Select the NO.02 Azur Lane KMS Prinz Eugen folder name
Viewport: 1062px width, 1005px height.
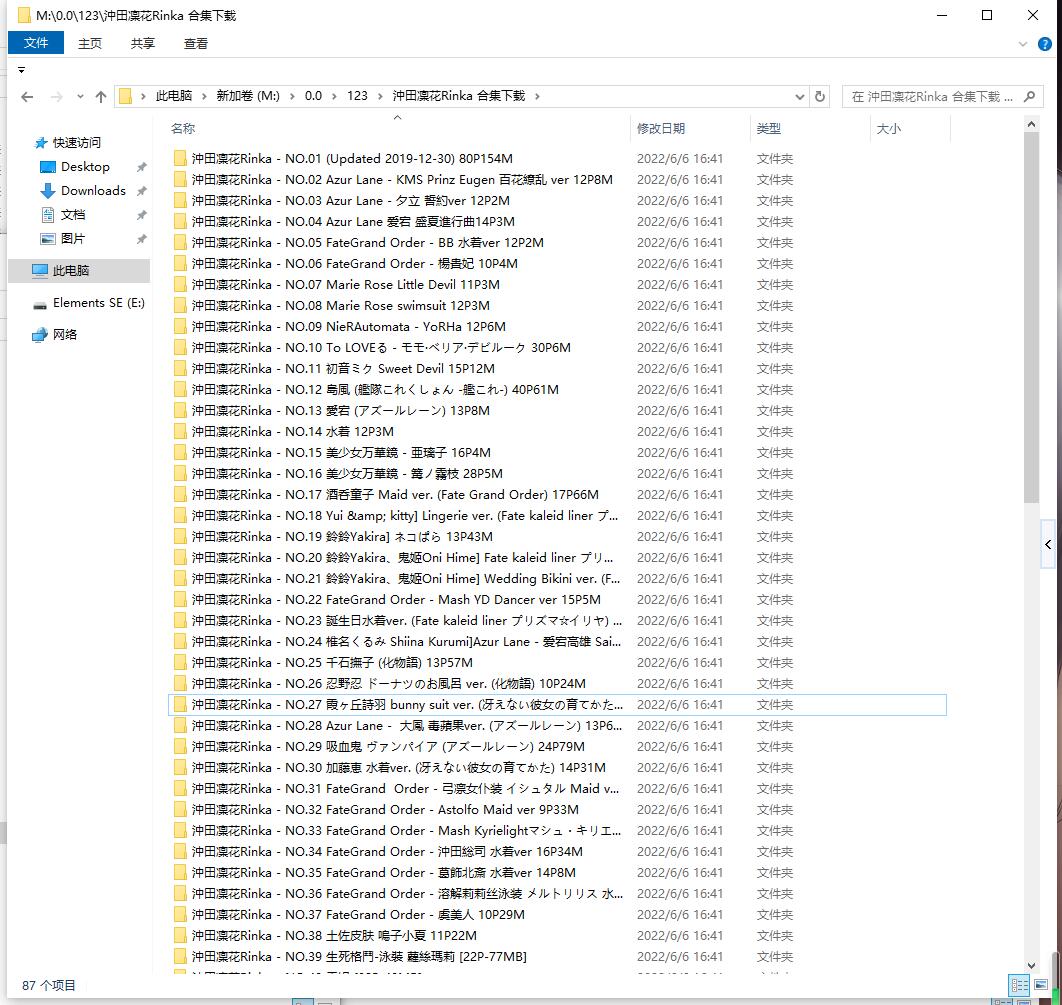coord(402,179)
